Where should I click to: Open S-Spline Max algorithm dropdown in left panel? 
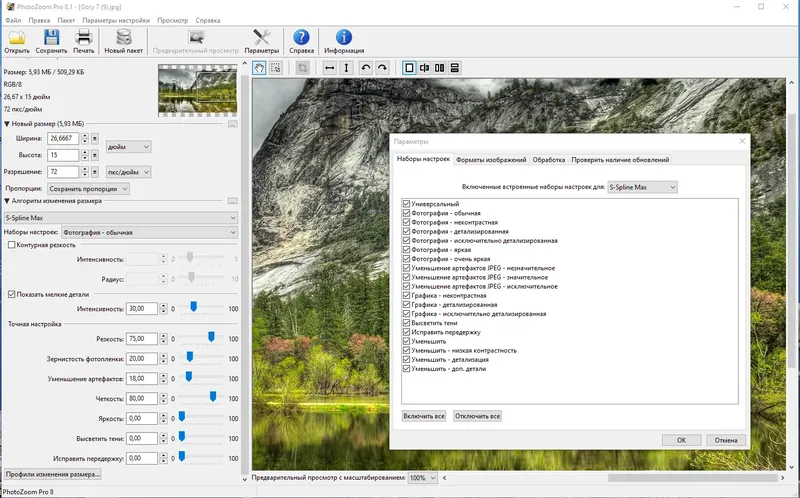pos(121,218)
